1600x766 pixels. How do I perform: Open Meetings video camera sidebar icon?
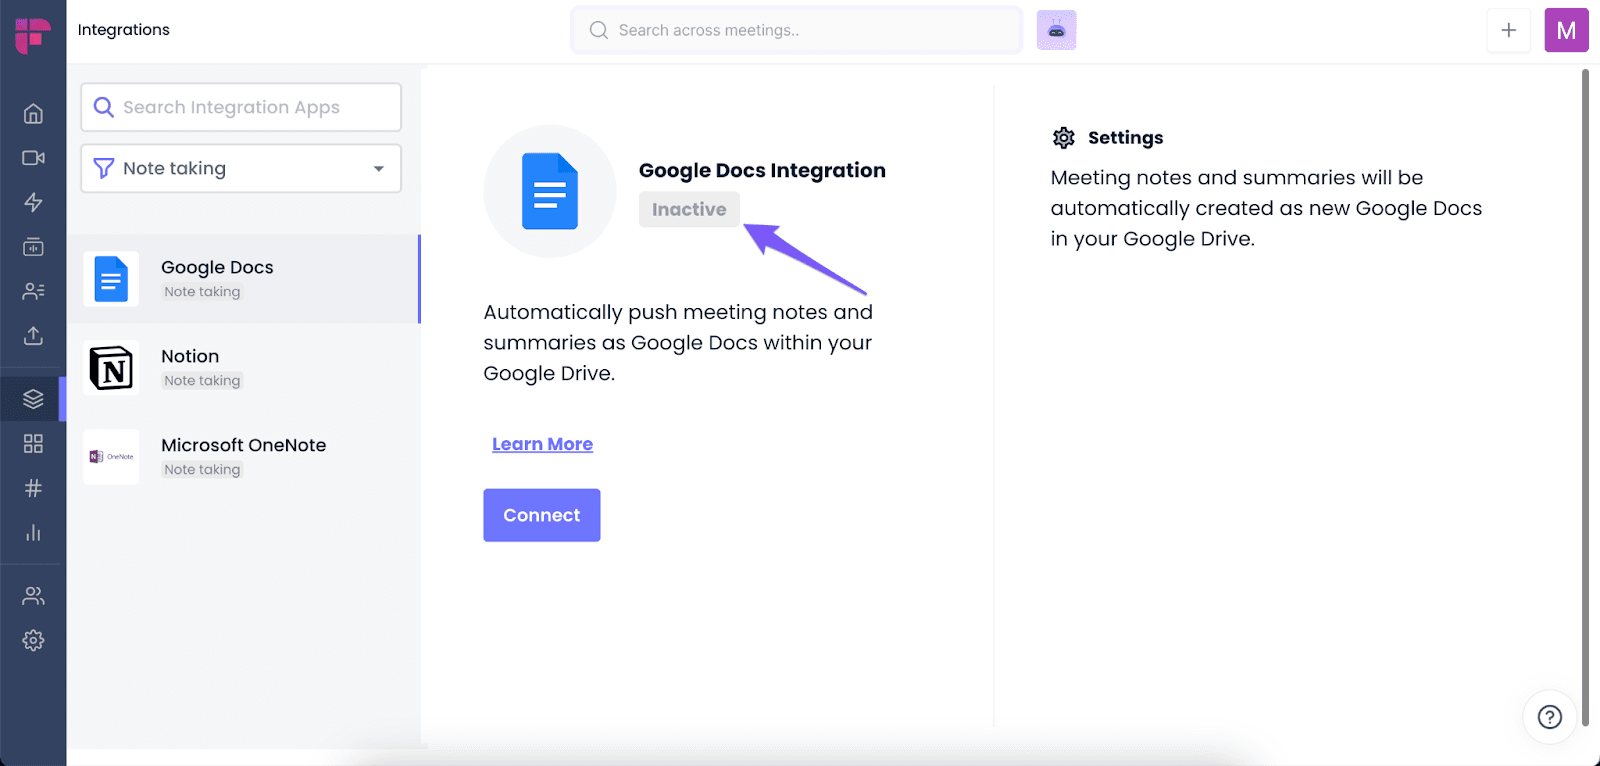(x=33, y=158)
